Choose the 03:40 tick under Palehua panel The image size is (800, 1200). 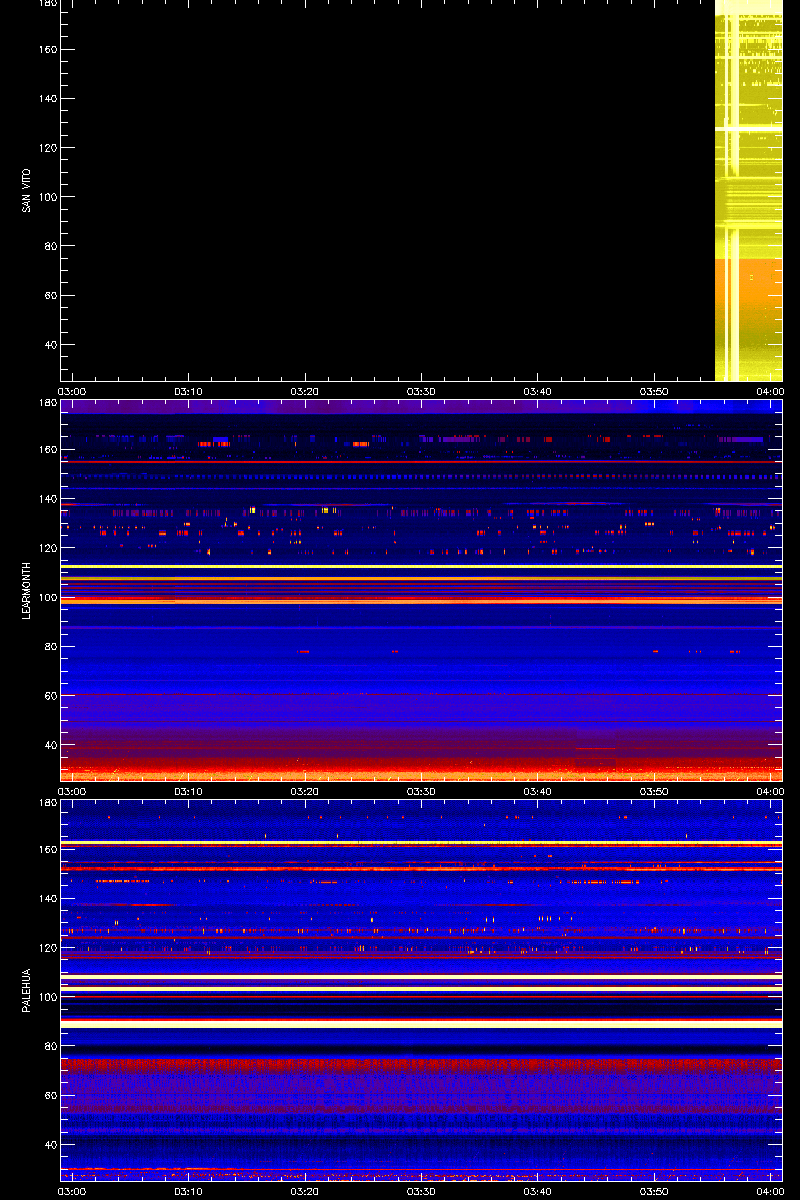tap(538, 1191)
